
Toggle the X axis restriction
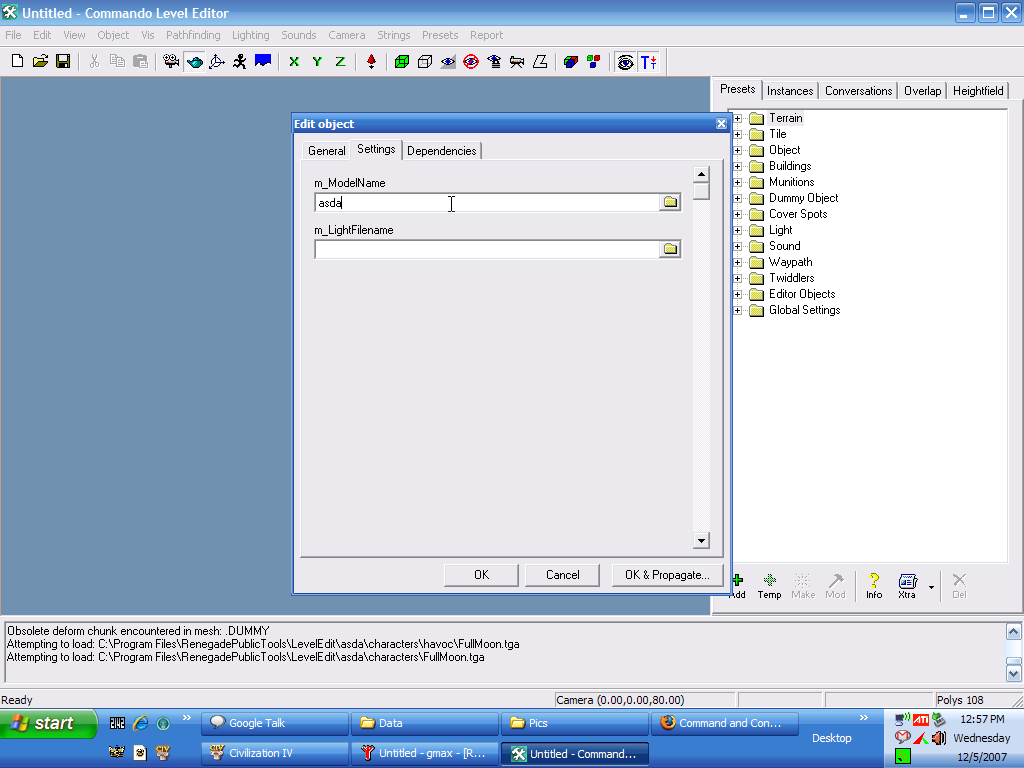point(294,62)
